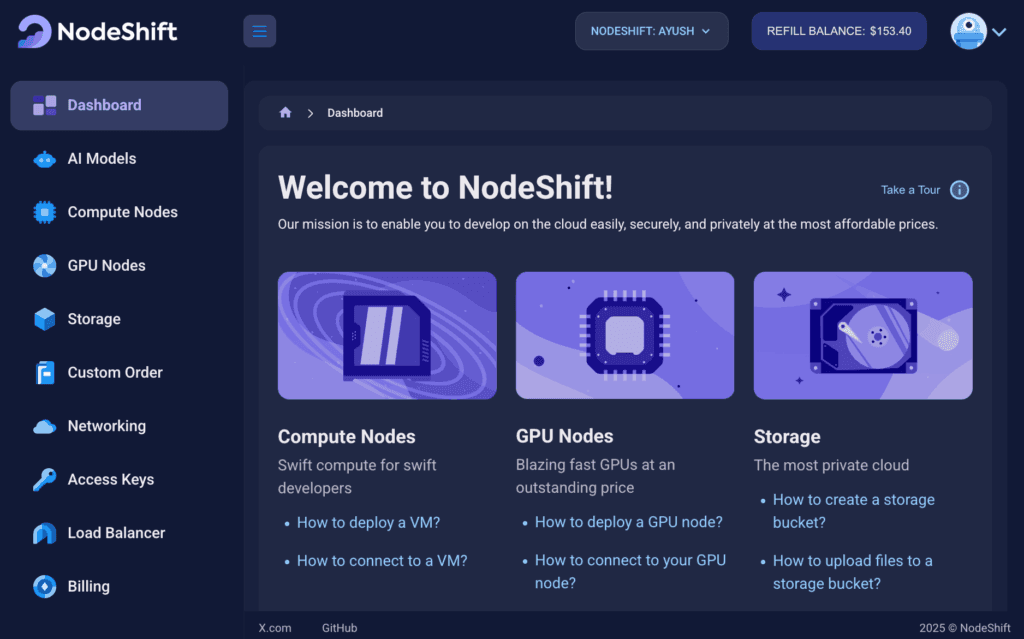This screenshot has height=639, width=1024.
Task: Click the Storage card hard drive illustration
Action: tap(863, 335)
